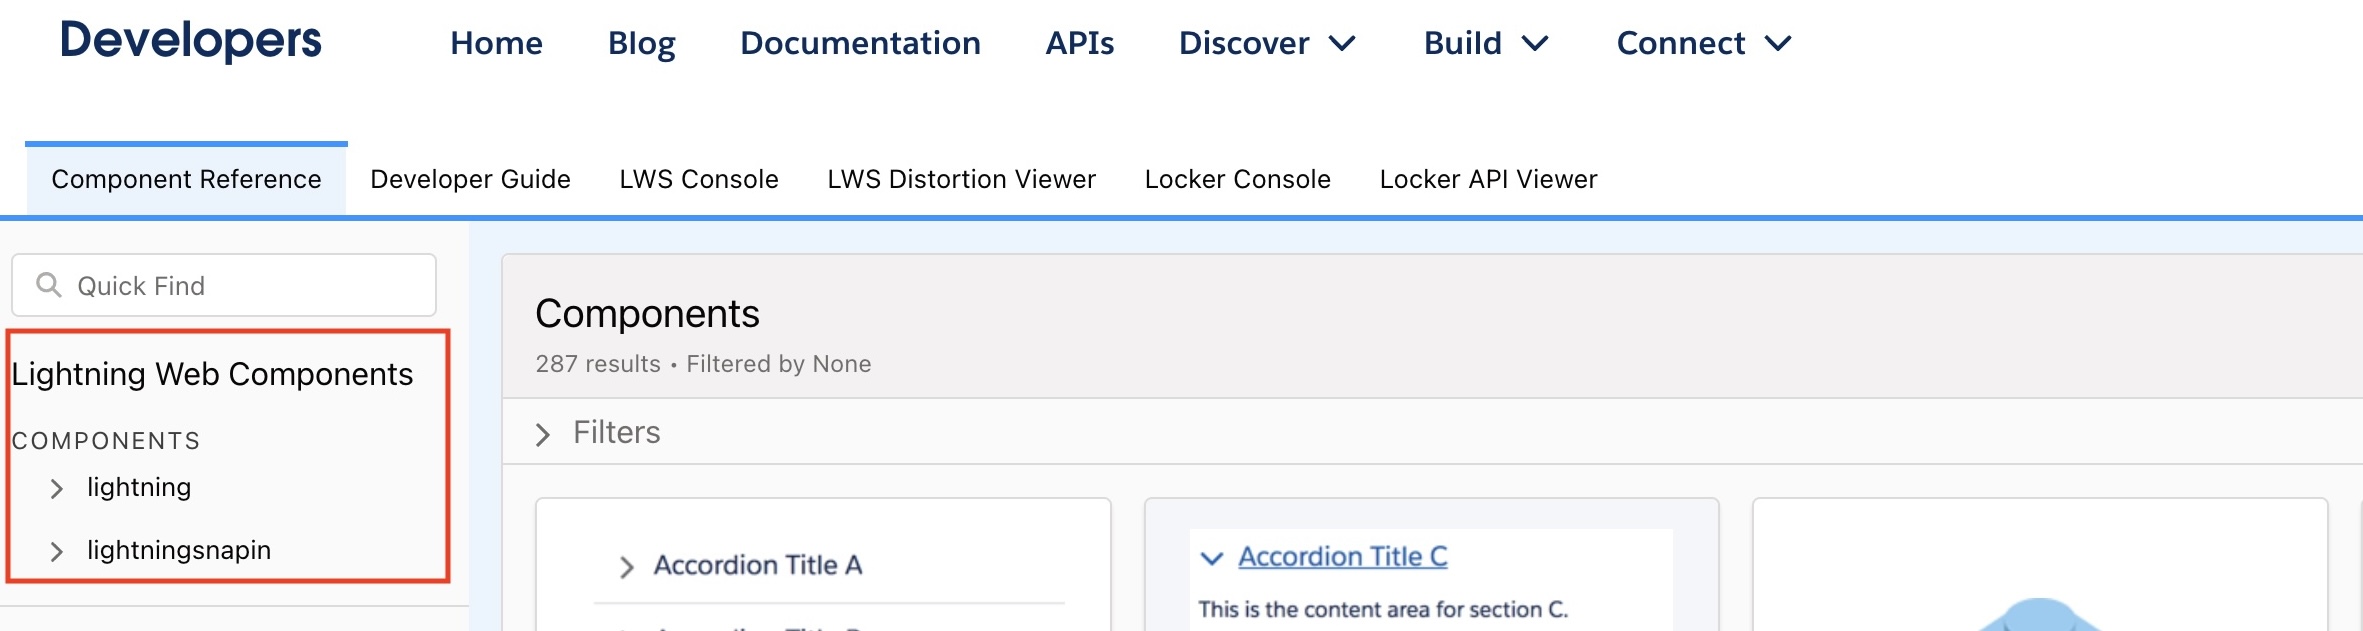Viewport: 2363px width, 631px height.
Task: Switch to LWS Distortion Viewer tab
Action: tap(961, 179)
